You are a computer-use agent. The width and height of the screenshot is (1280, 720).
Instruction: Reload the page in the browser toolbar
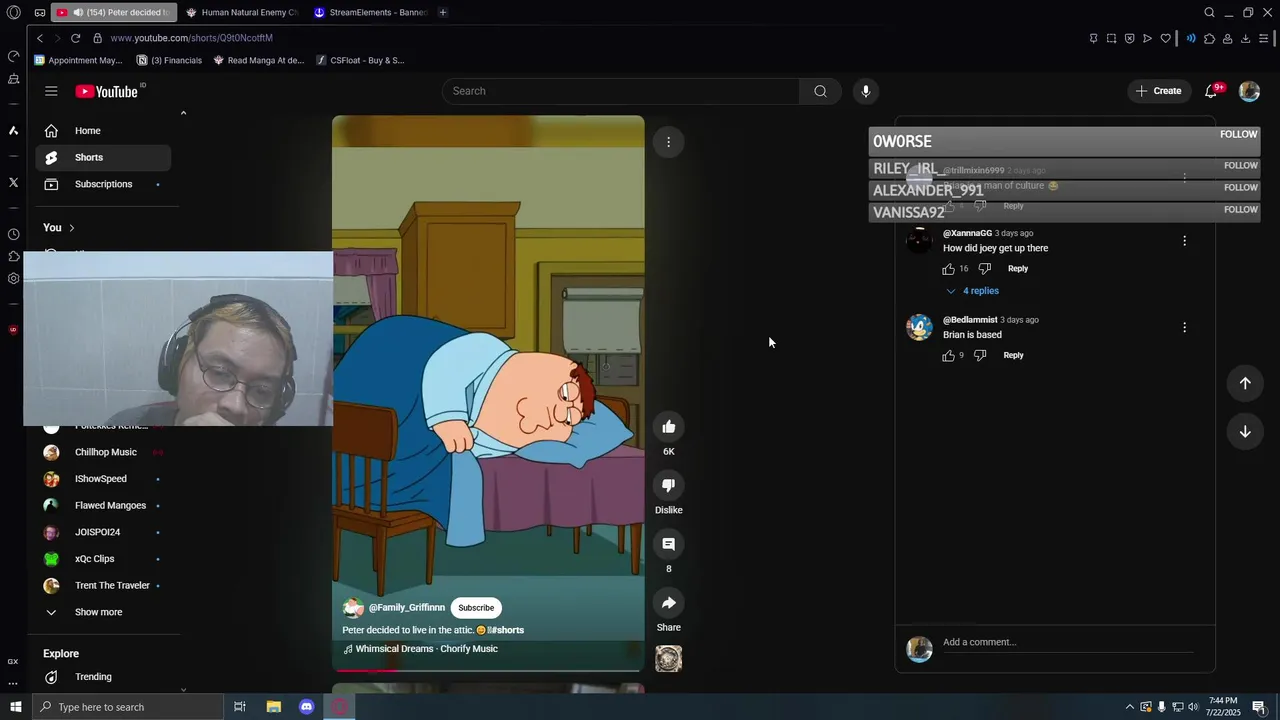point(75,38)
